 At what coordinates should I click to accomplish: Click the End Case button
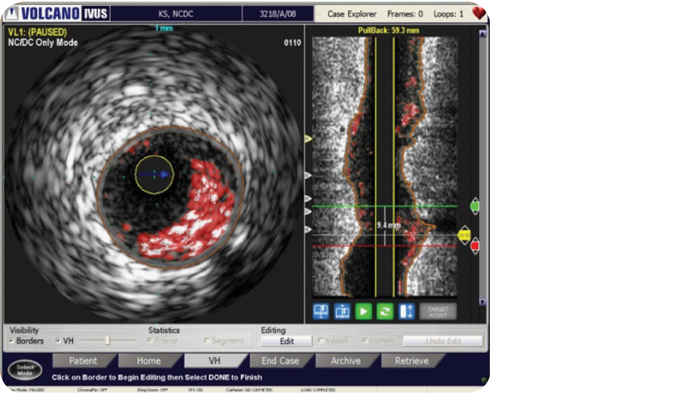[280, 361]
